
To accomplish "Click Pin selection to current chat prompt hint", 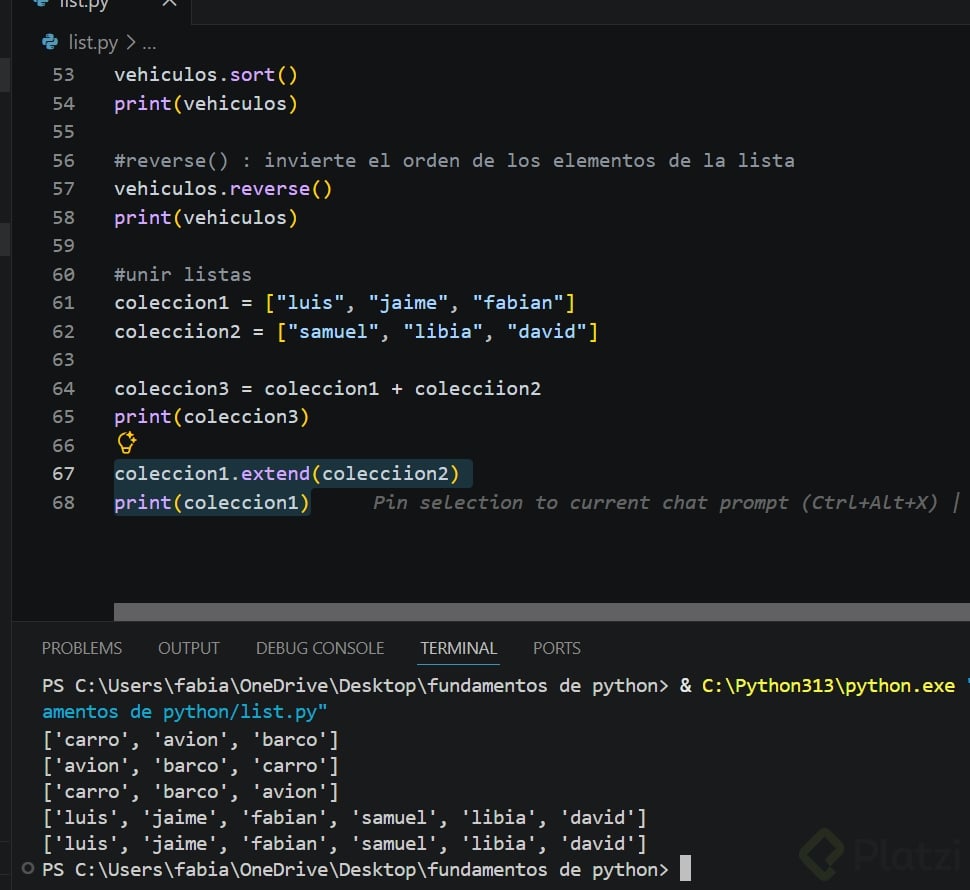I will coord(655,502).
